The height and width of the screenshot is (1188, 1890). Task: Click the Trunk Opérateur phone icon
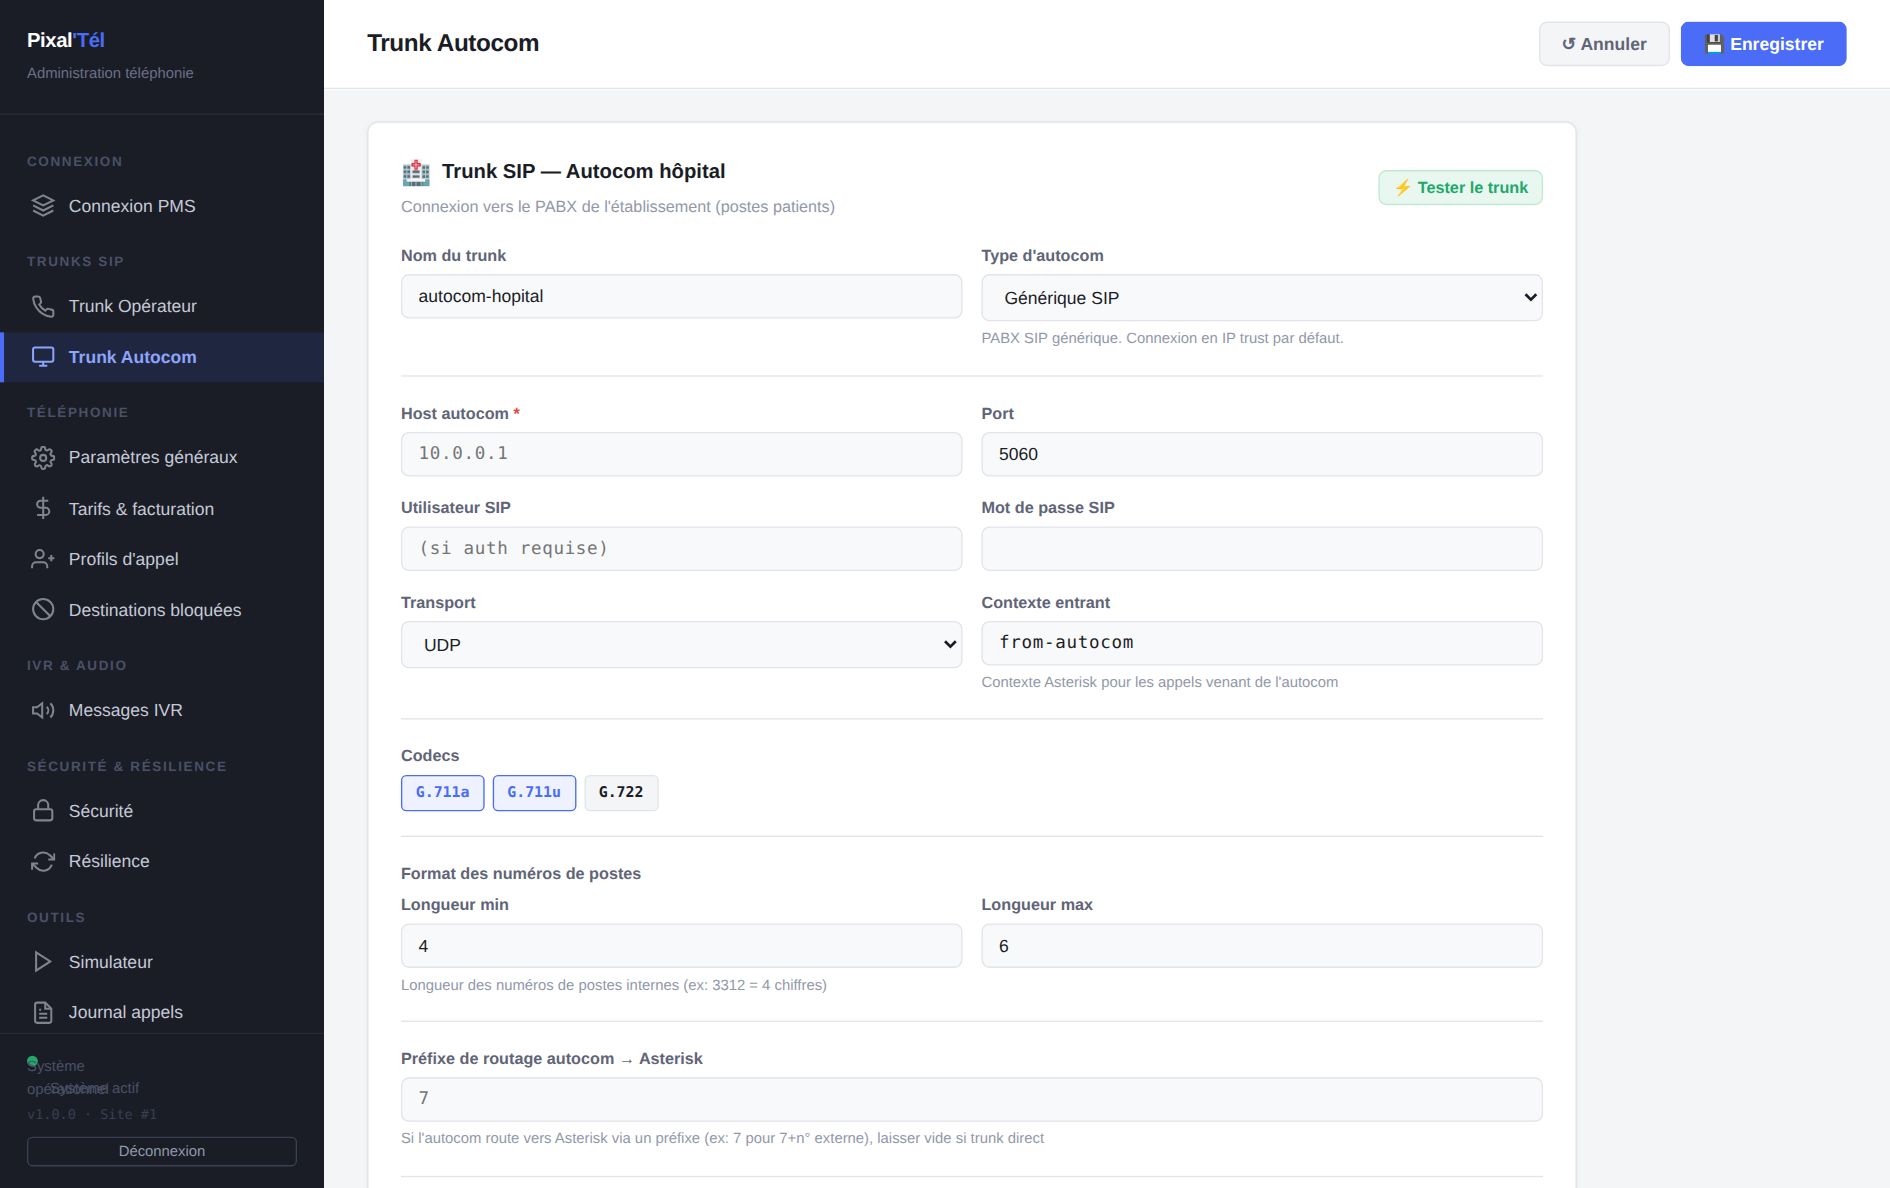(x=43, y=306)
